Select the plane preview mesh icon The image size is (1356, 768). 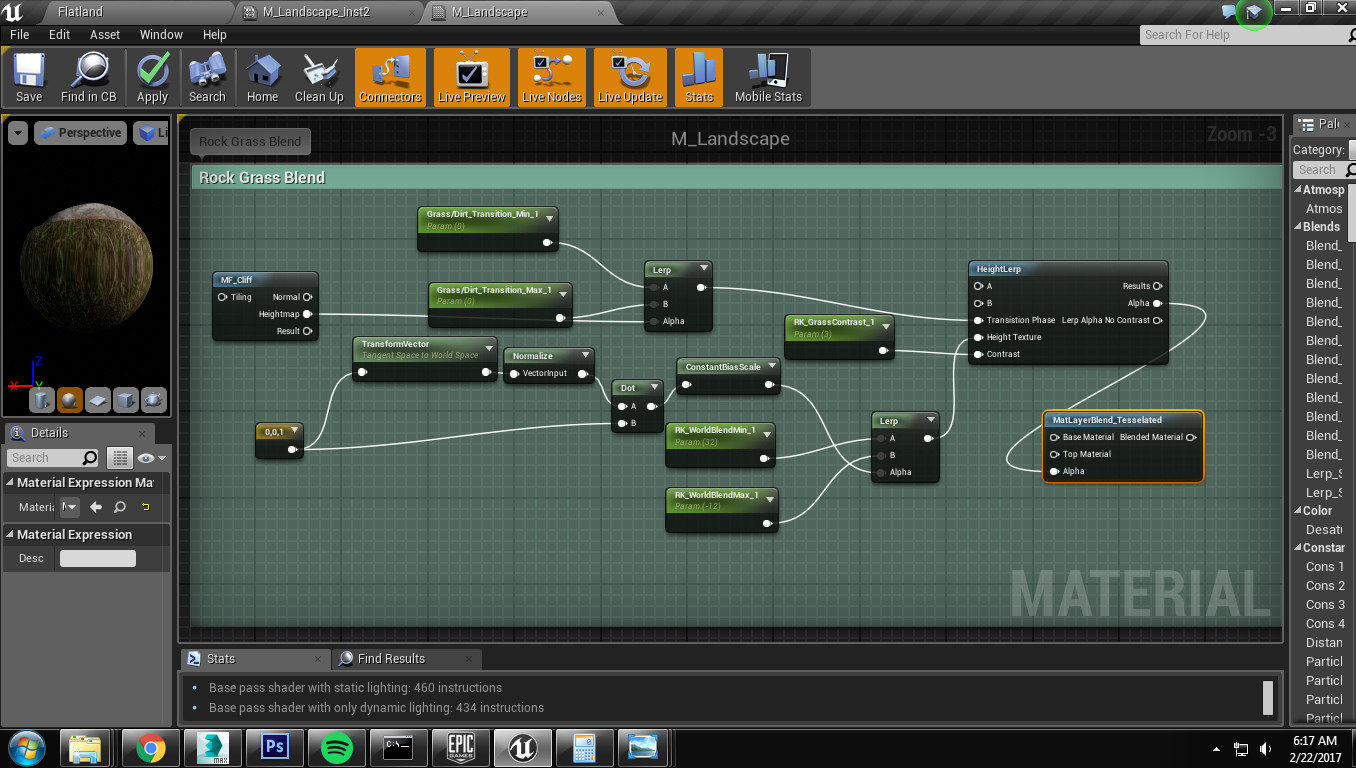coord(98,400)
